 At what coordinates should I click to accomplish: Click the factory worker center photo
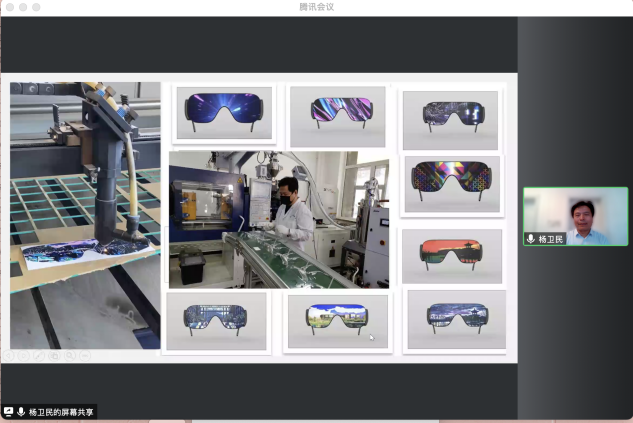pyautogui.click(x=279, y=220)
